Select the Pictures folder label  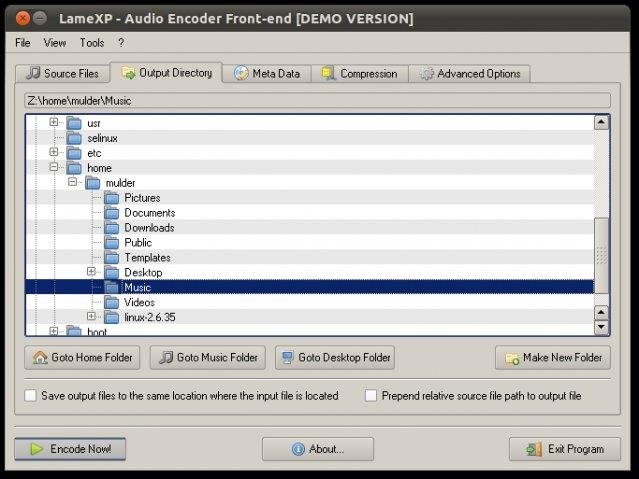click(x=142, y=198)
